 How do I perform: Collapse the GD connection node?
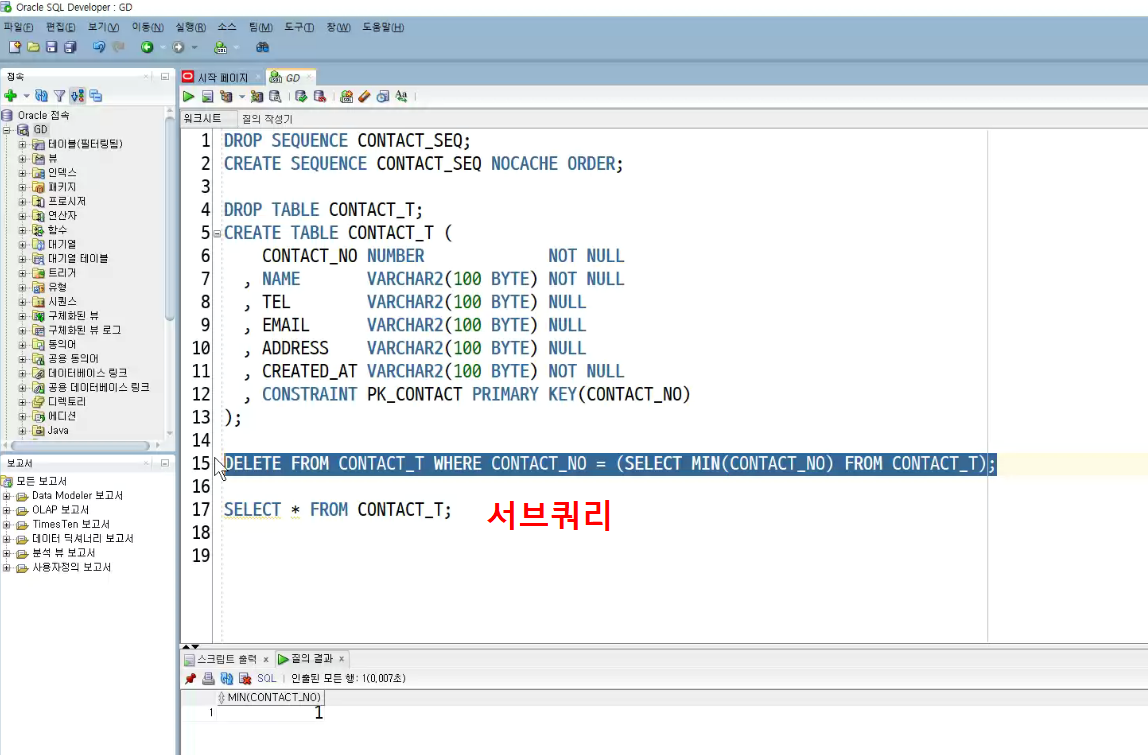pyautogui.click(x=7, y=130)
